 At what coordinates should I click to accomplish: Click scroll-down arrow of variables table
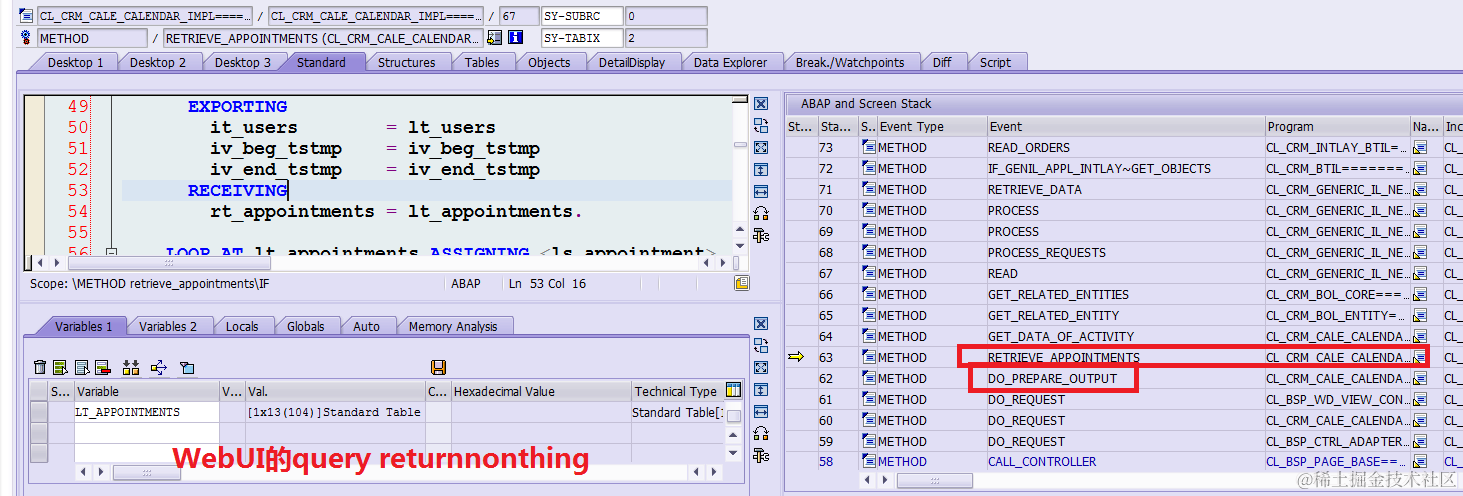click(x=734, y=454)
